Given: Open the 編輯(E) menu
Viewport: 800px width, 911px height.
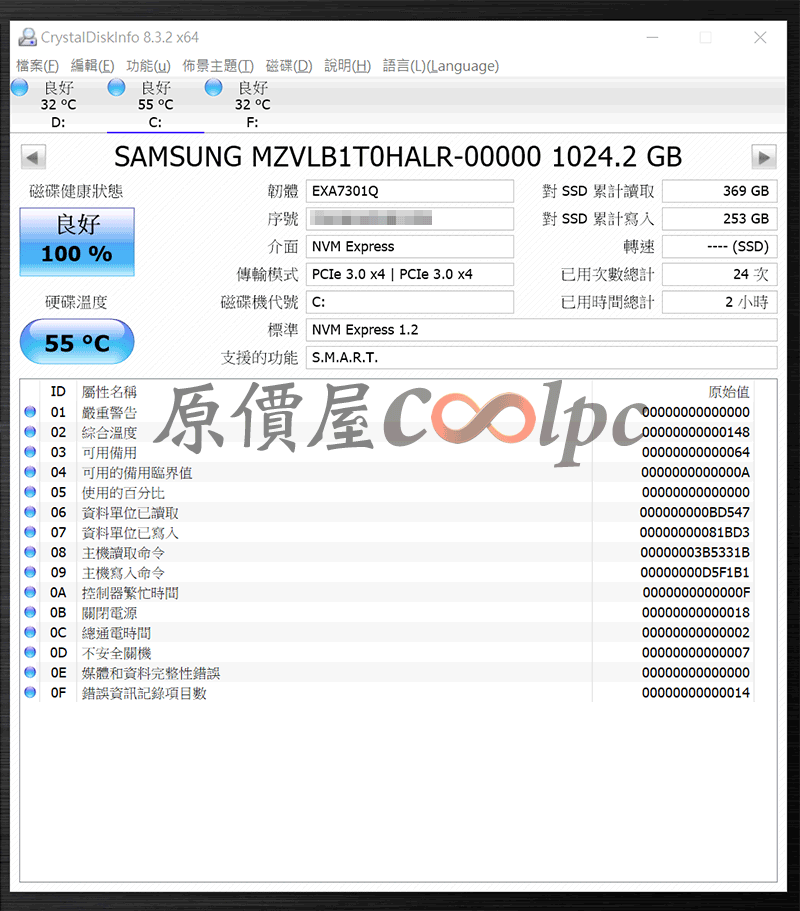Looking at the screenshot, I should (92, 66).
